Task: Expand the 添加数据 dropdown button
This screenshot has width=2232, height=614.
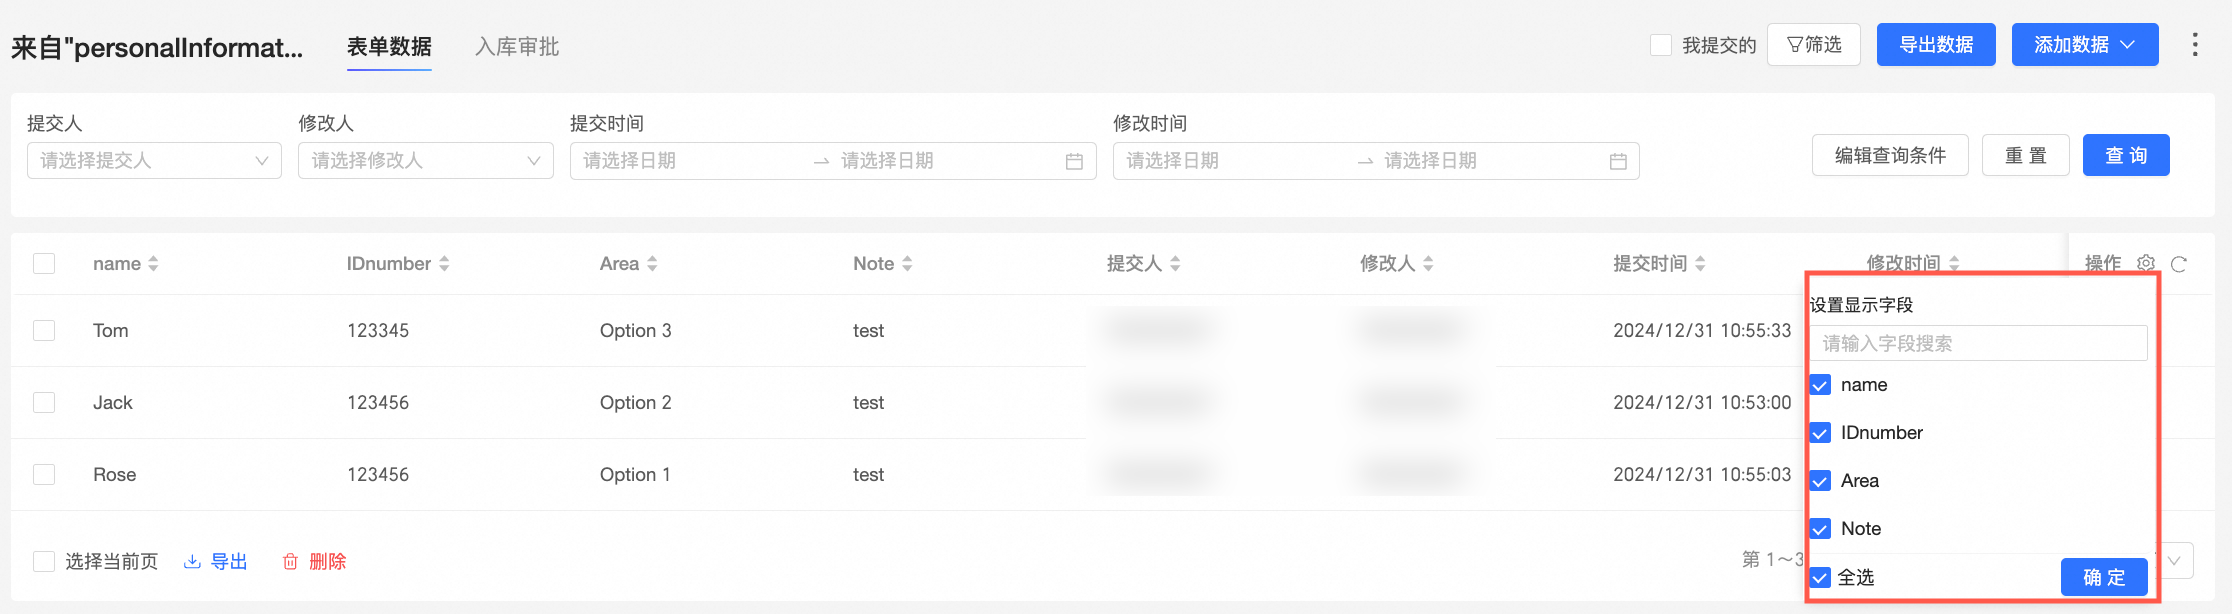Action: pos(2085,45)
